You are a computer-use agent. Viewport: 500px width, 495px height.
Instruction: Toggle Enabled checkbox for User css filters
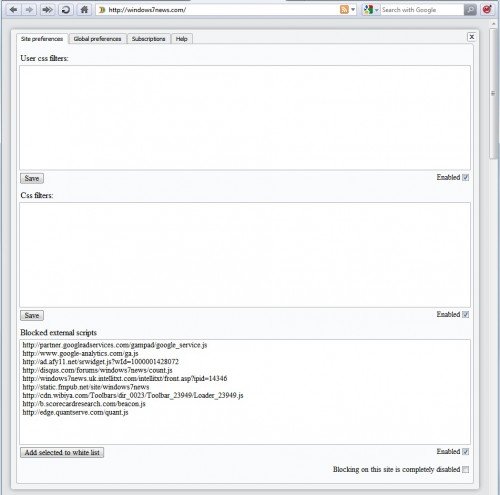[466, 177]
